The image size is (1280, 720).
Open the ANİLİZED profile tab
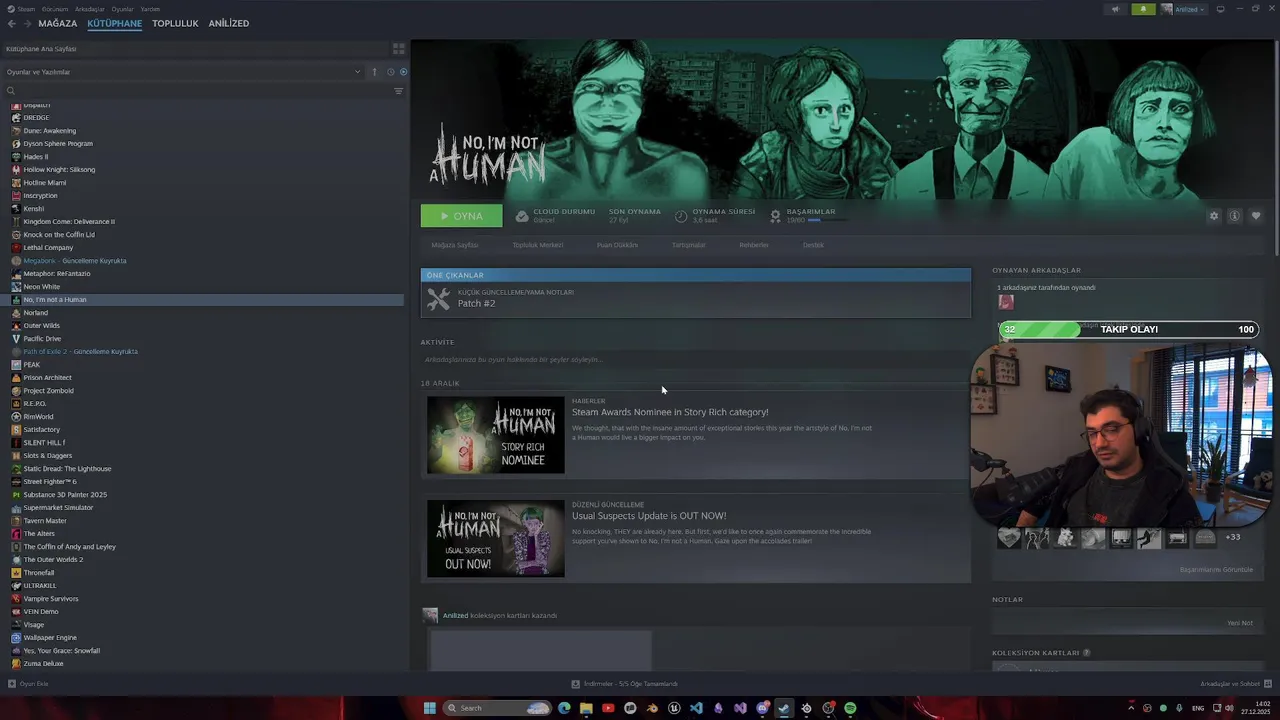pyautogui.click(x=229, y=23)
